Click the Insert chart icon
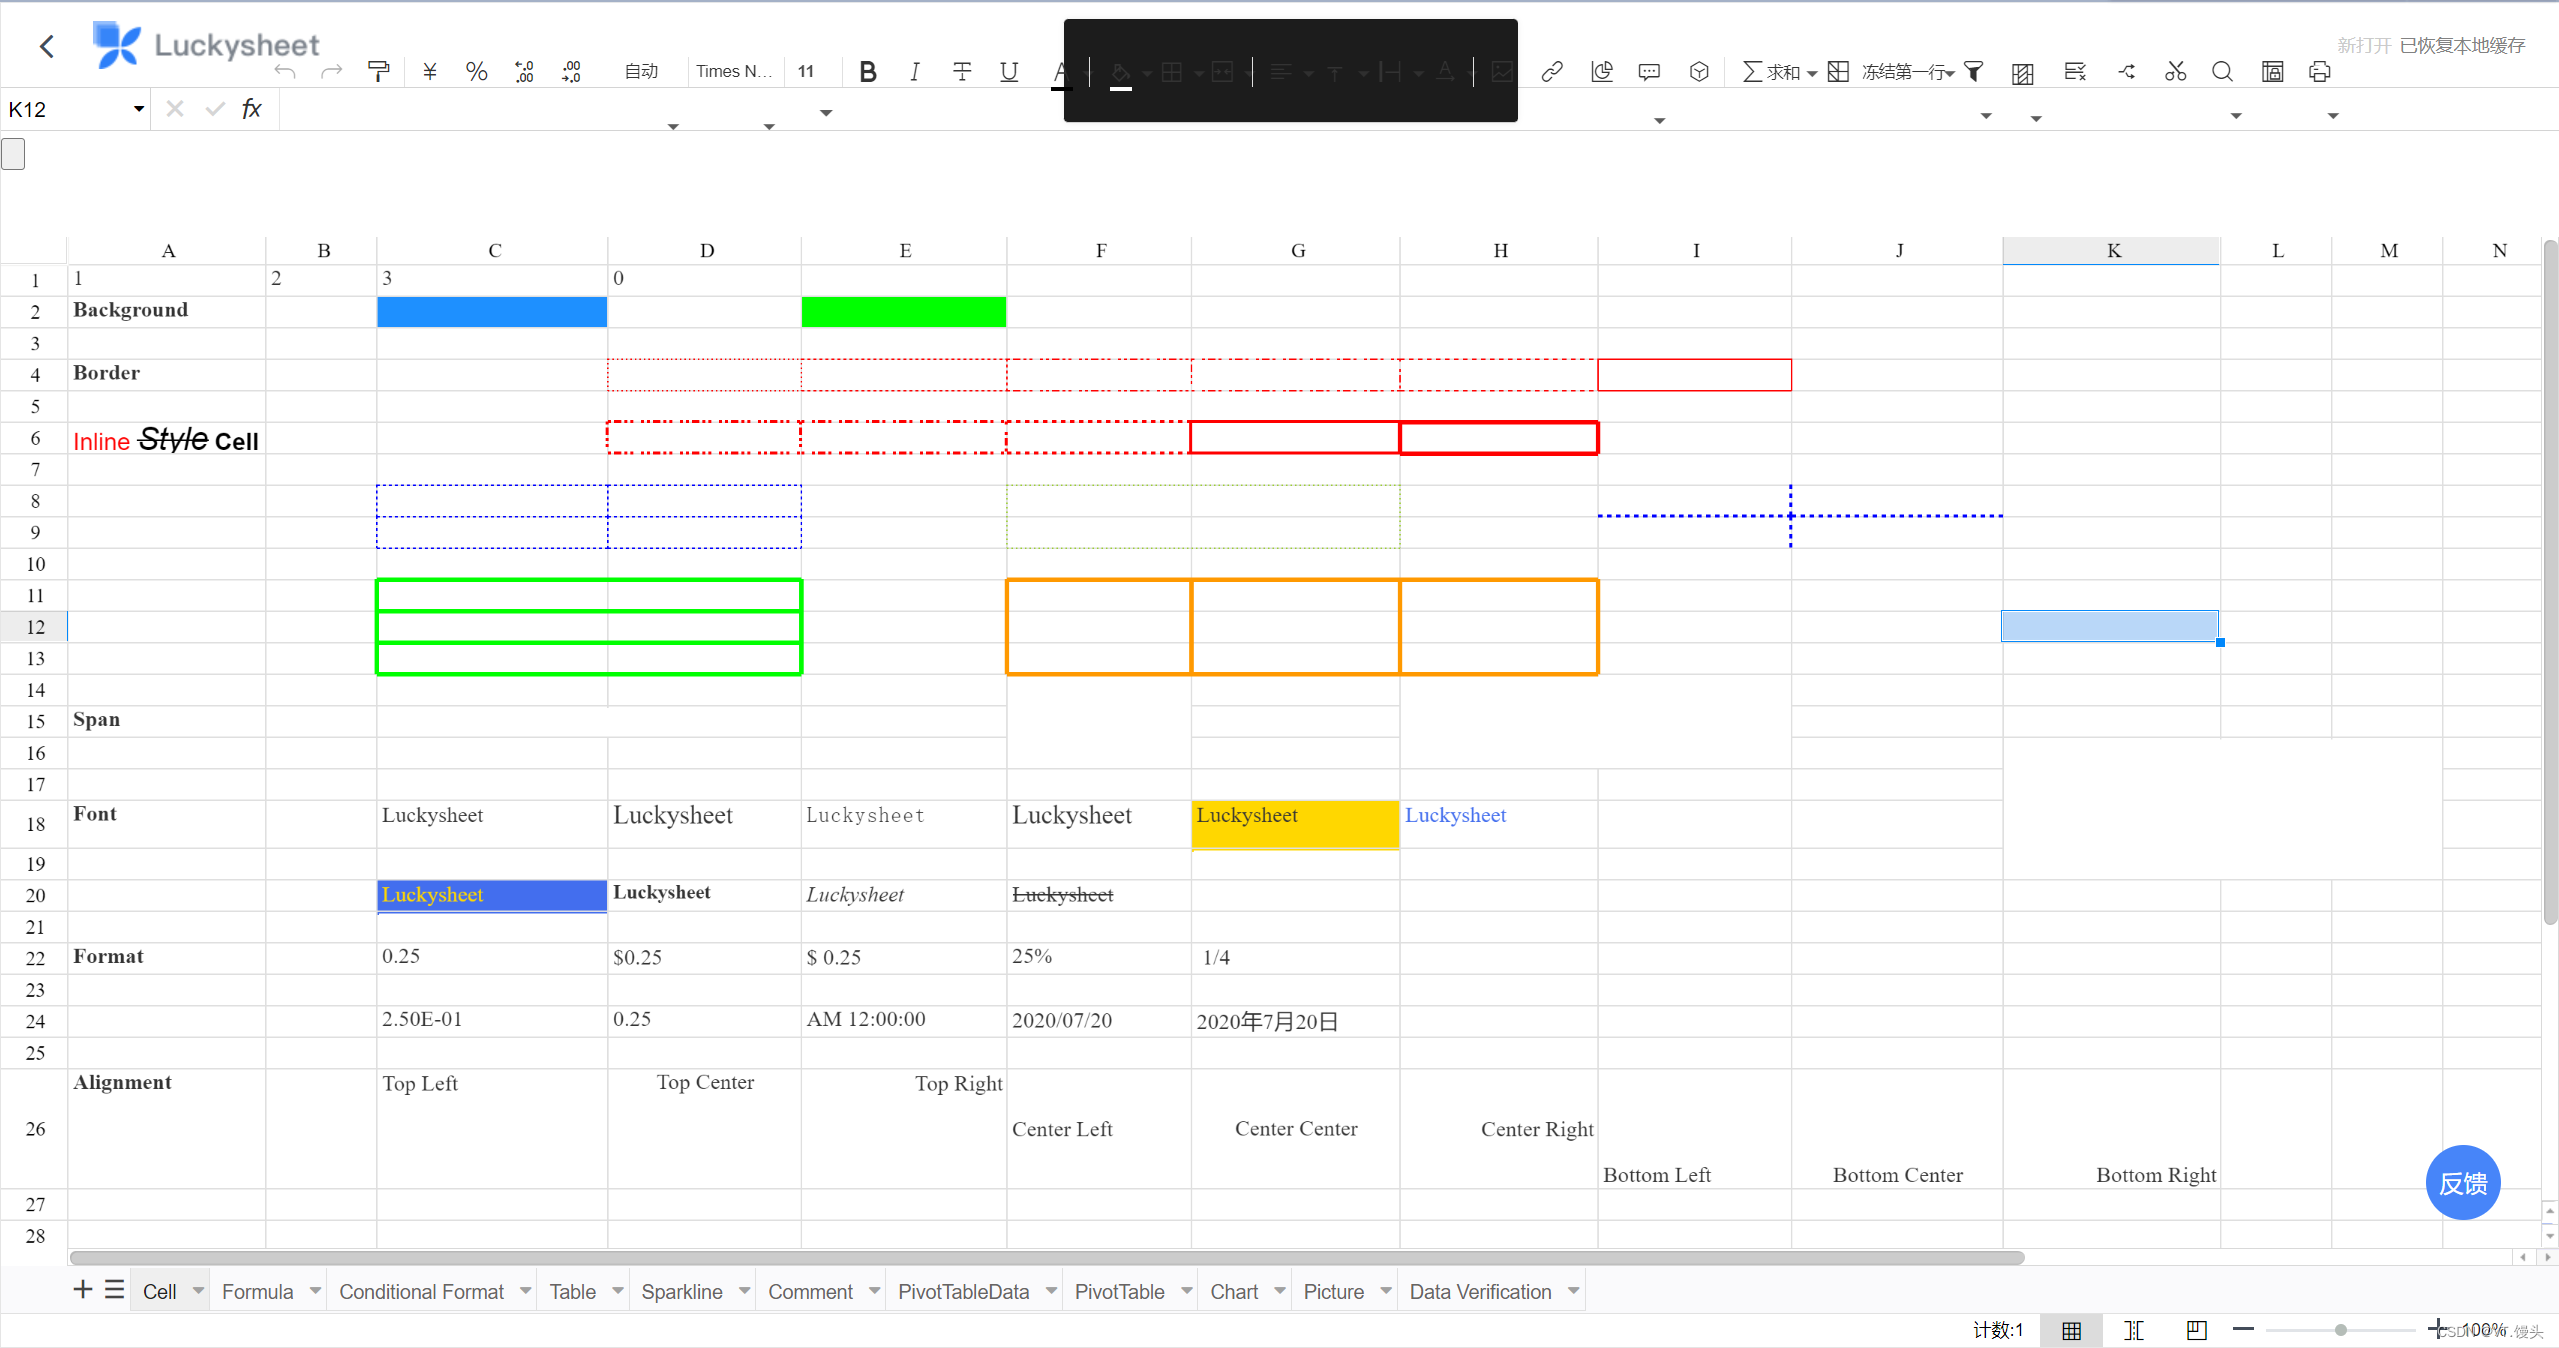 coord(1598,71)
